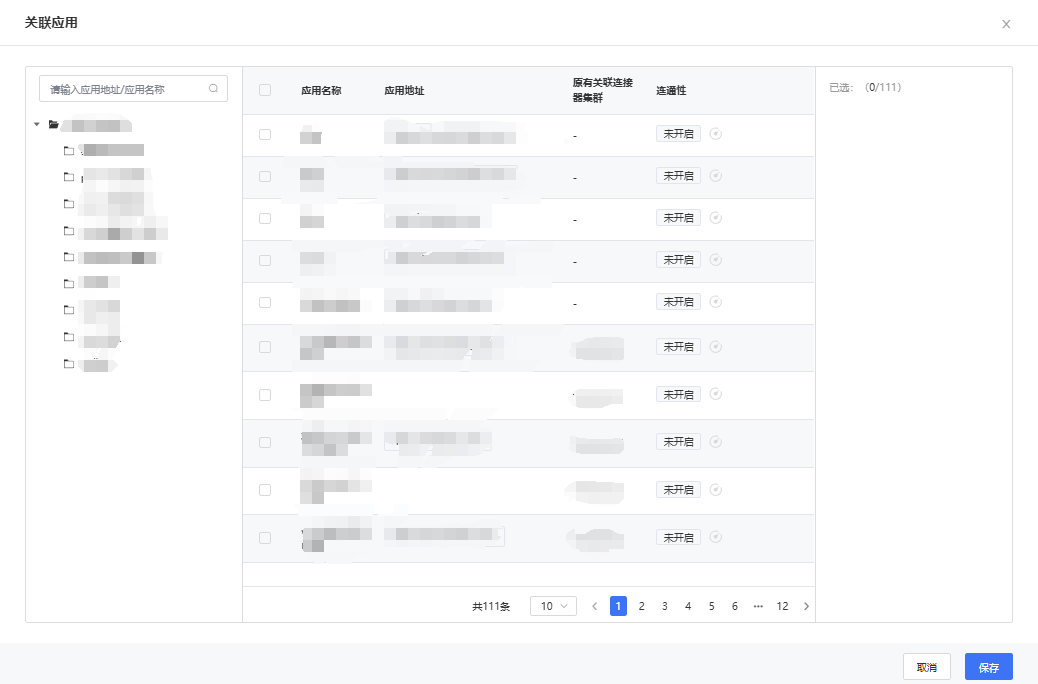Tick the checkbox on the first application row
The height and width of the screenshot is (684, 1038).
click(x=265, y=134)
